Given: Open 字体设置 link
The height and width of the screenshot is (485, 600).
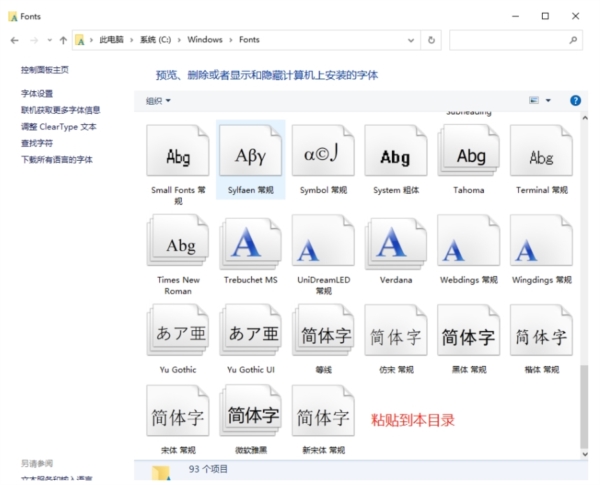Looking at the screenshot, I should click(x=37, y=93).
